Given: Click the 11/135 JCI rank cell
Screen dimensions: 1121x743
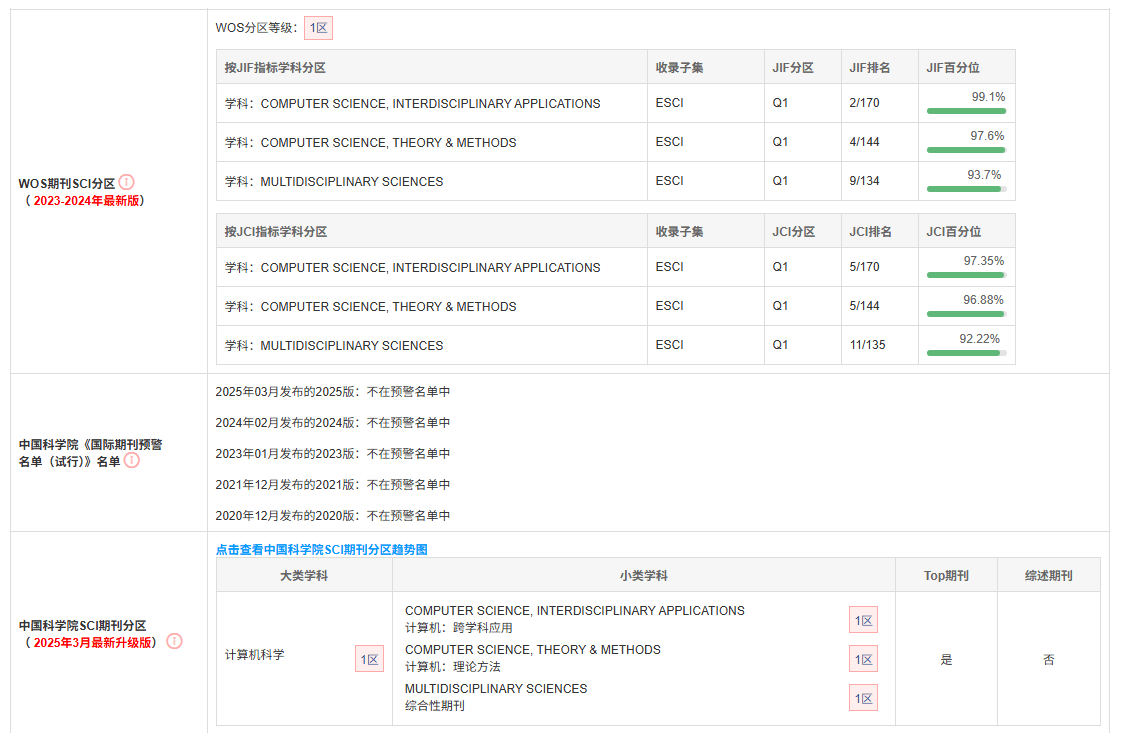Looking at the screenshot, I should pos(867,345).
